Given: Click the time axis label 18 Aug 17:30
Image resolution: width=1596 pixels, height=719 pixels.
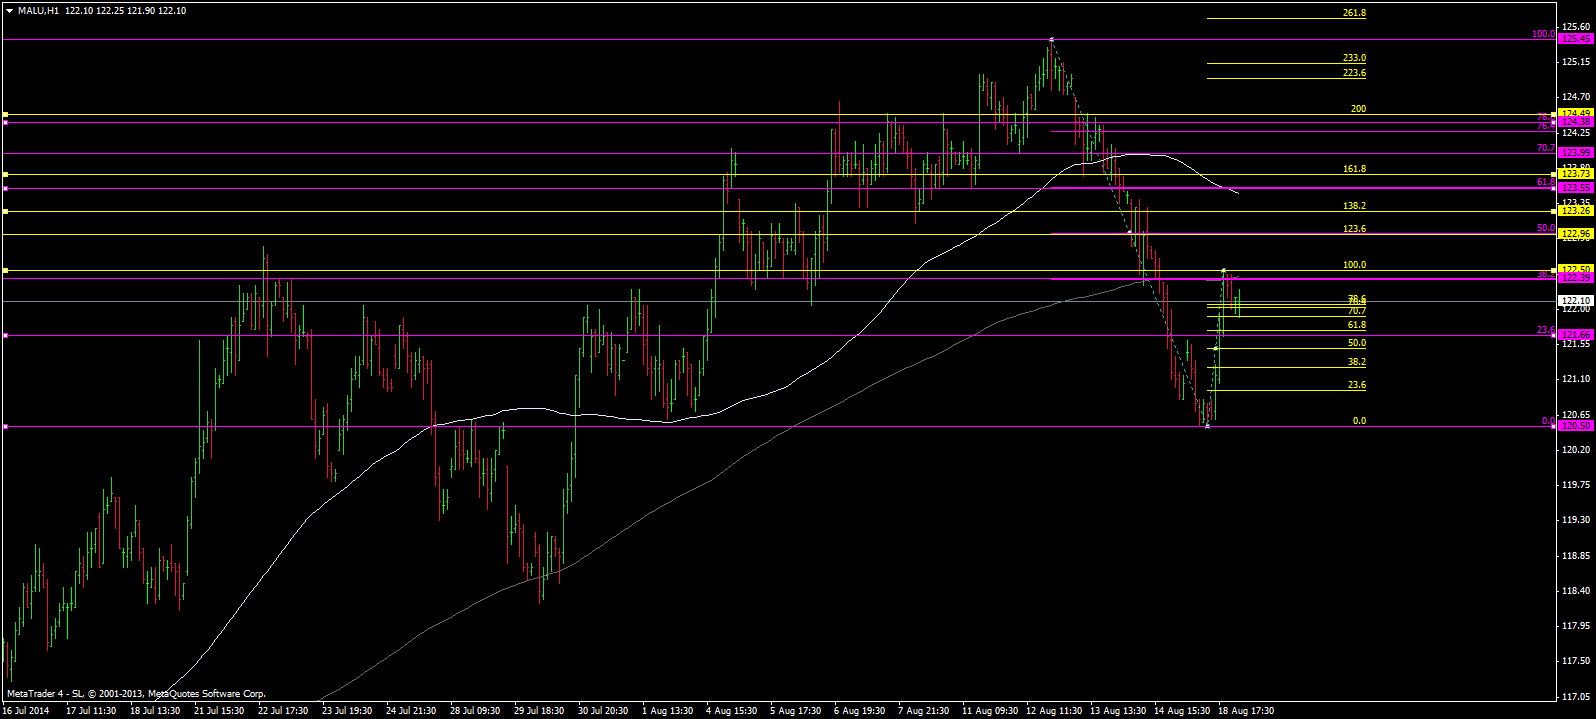Looking at the screenshot, I should 1246,711.
